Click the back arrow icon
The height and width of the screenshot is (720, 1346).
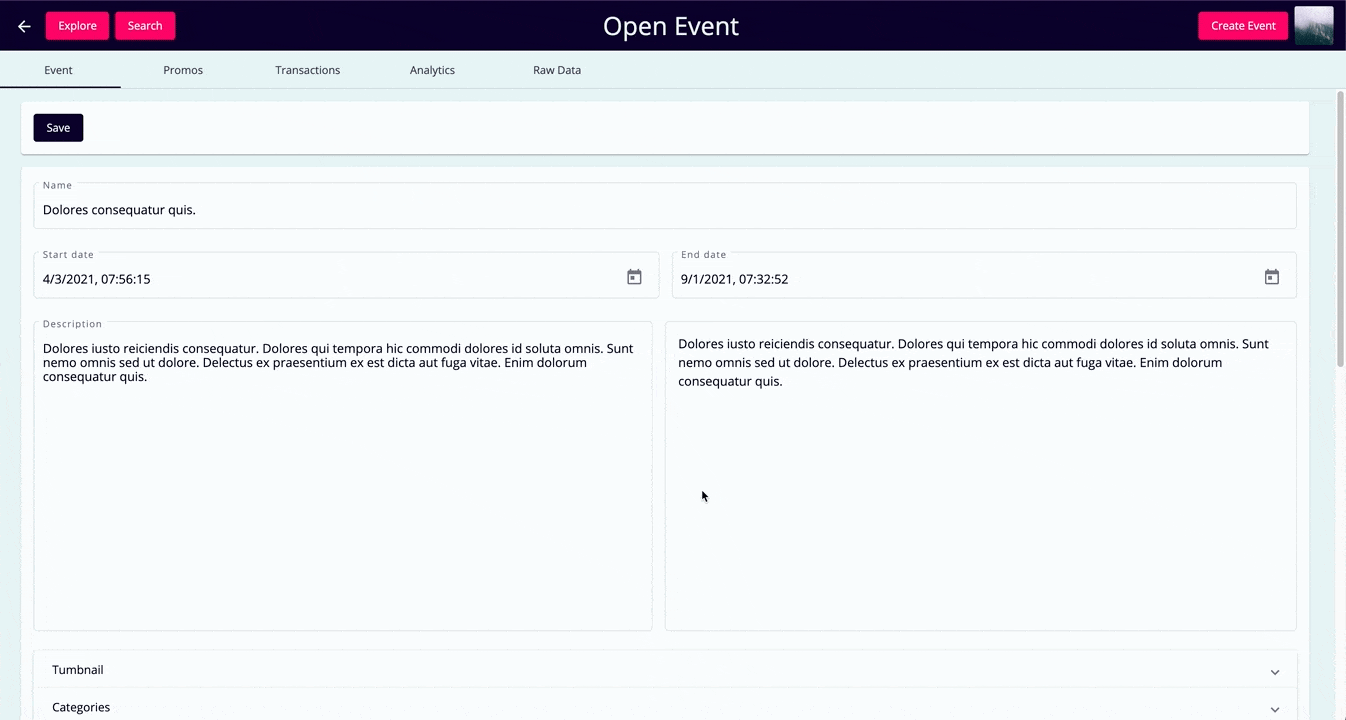pos(24,26)
